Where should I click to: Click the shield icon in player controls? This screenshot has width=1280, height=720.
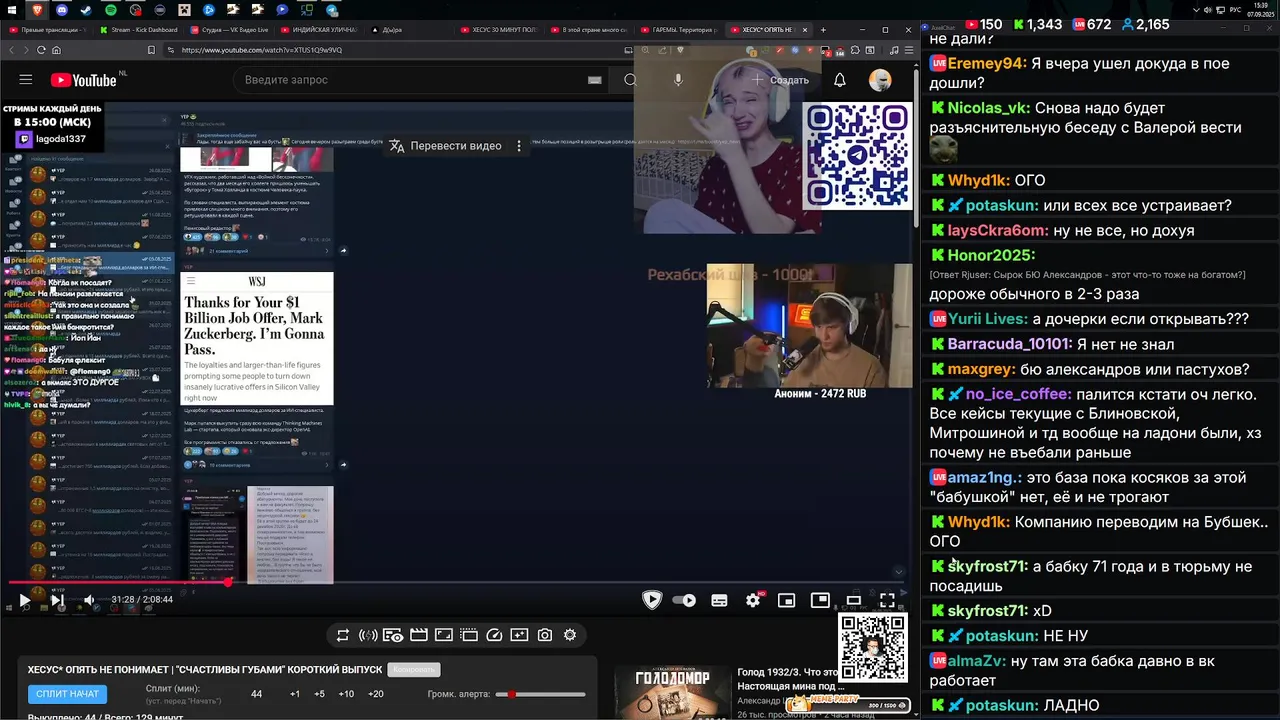pos(652,600)
